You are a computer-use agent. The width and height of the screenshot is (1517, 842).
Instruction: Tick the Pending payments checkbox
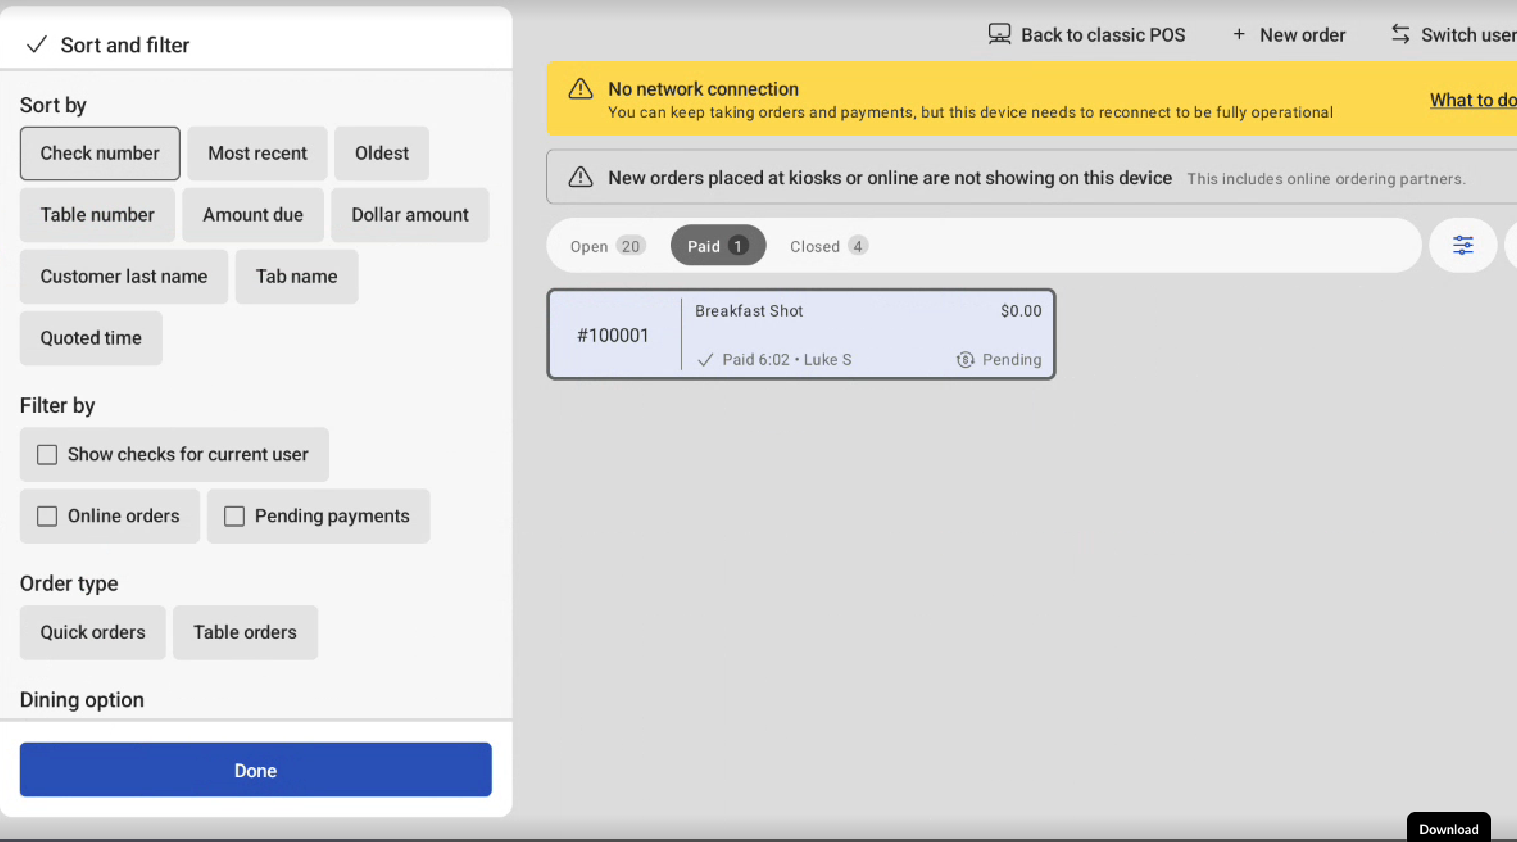pos(234,516)
